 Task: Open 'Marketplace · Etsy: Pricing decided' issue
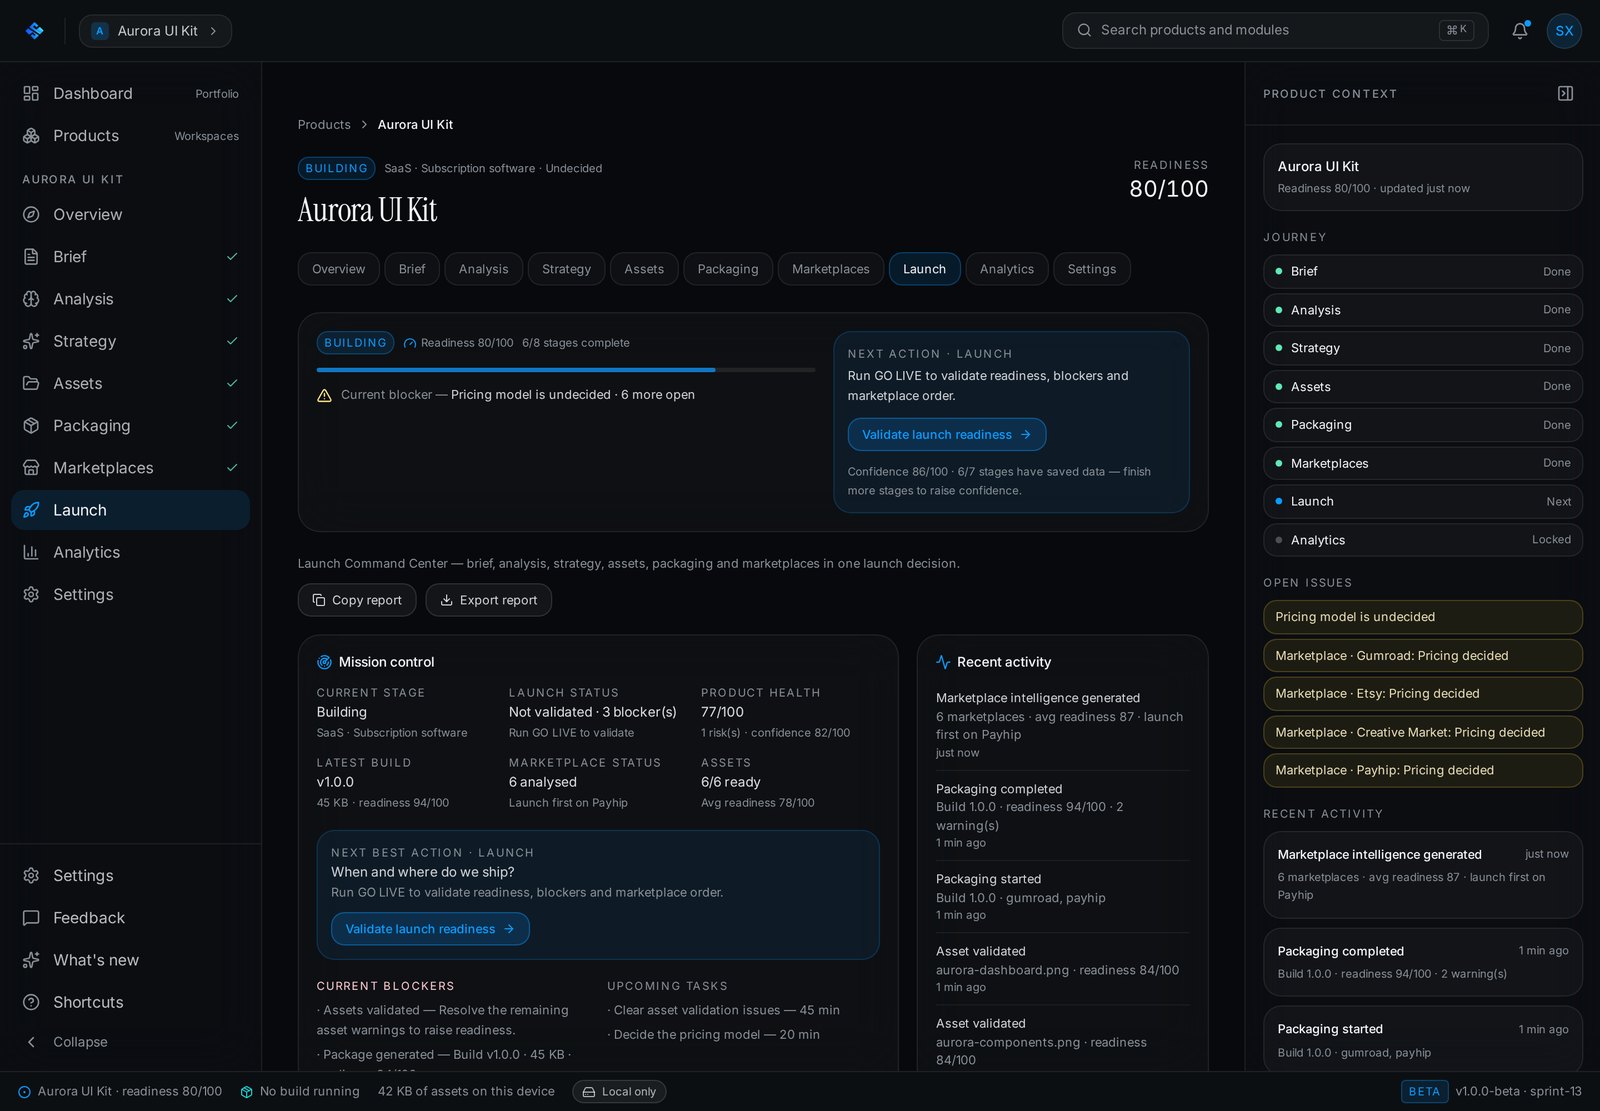(x=1422, y=694)
